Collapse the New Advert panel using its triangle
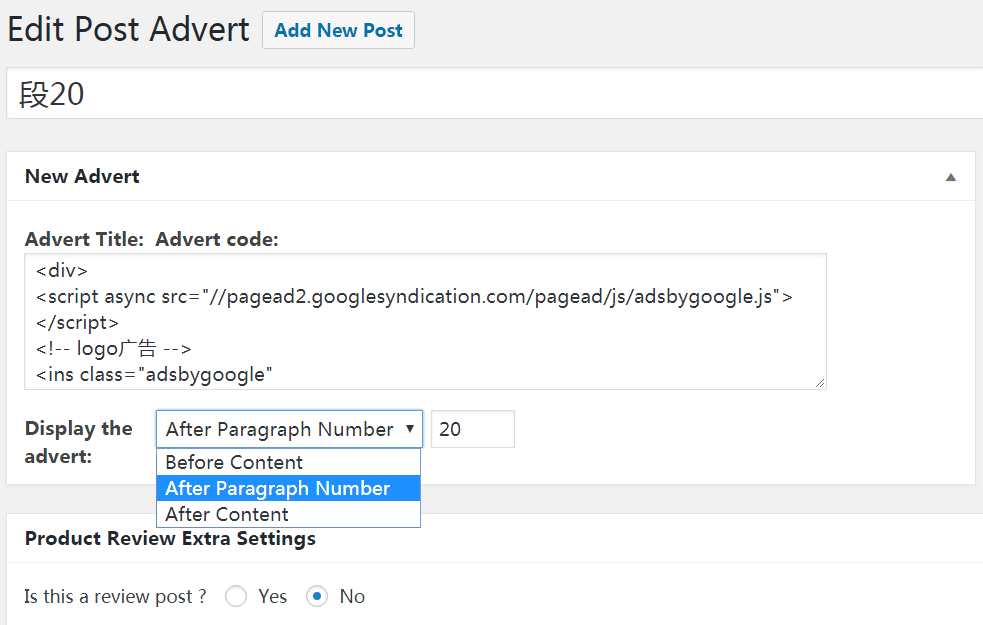The width and height of the screenshot is (983, 625). point(950,177)
